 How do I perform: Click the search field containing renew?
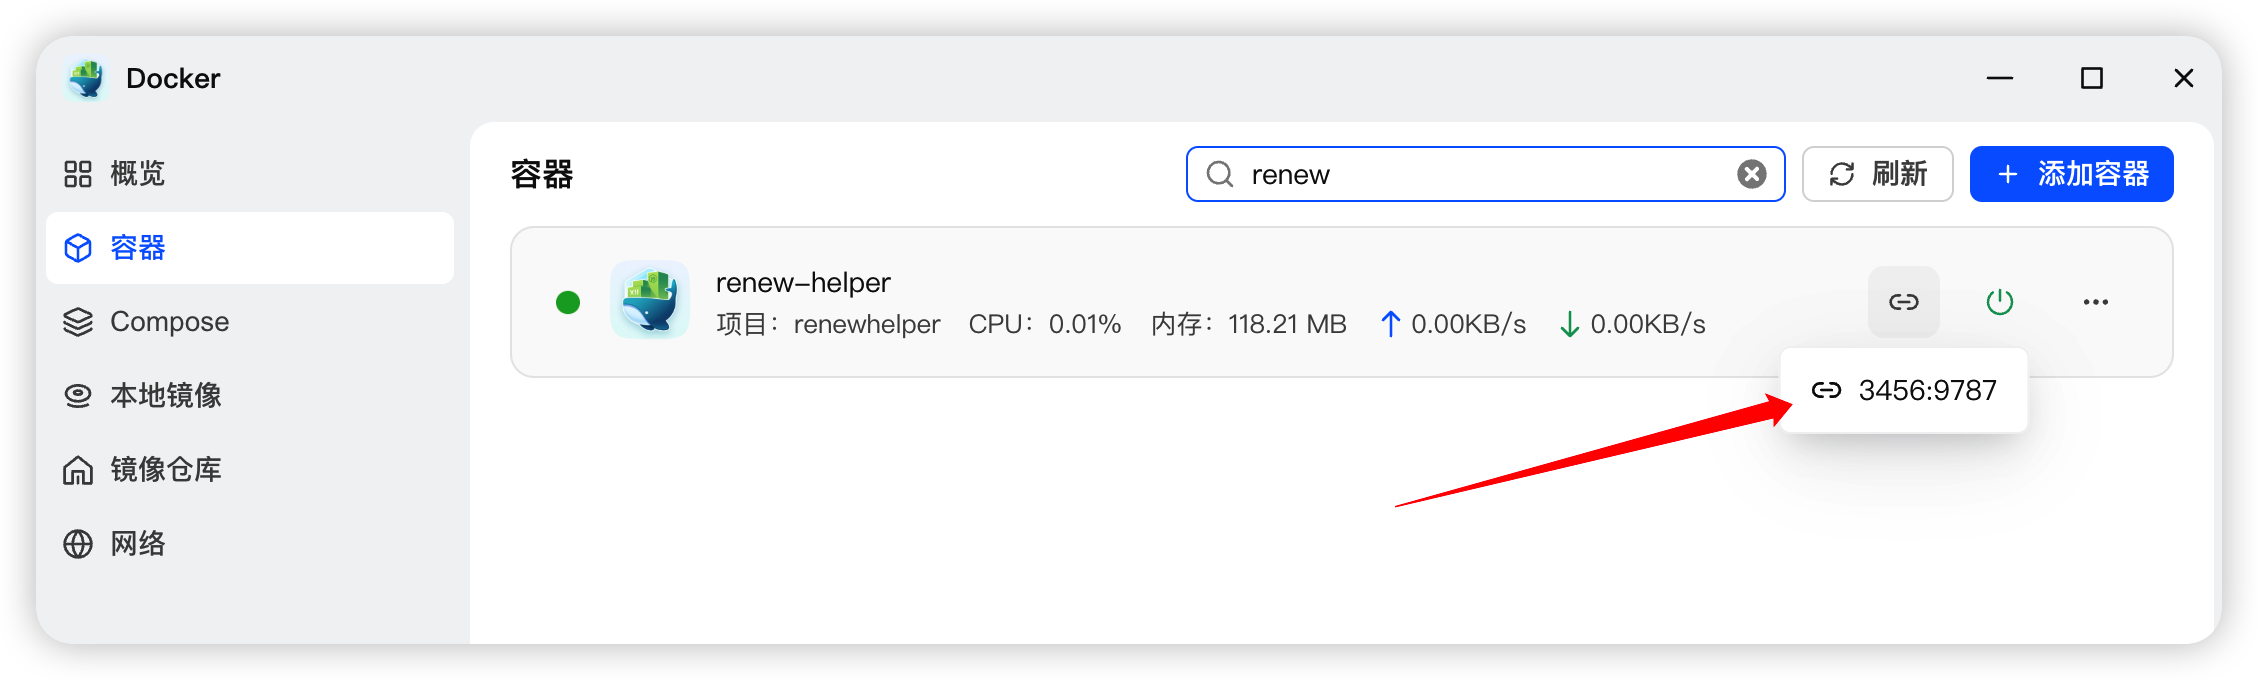coord(1480,175)
